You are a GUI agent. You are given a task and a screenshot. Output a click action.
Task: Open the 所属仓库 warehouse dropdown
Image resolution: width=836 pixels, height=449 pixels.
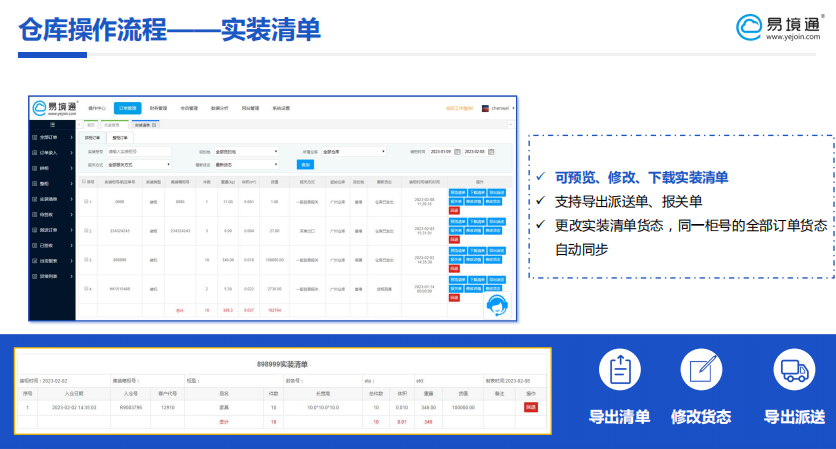[x=353, y=152]
